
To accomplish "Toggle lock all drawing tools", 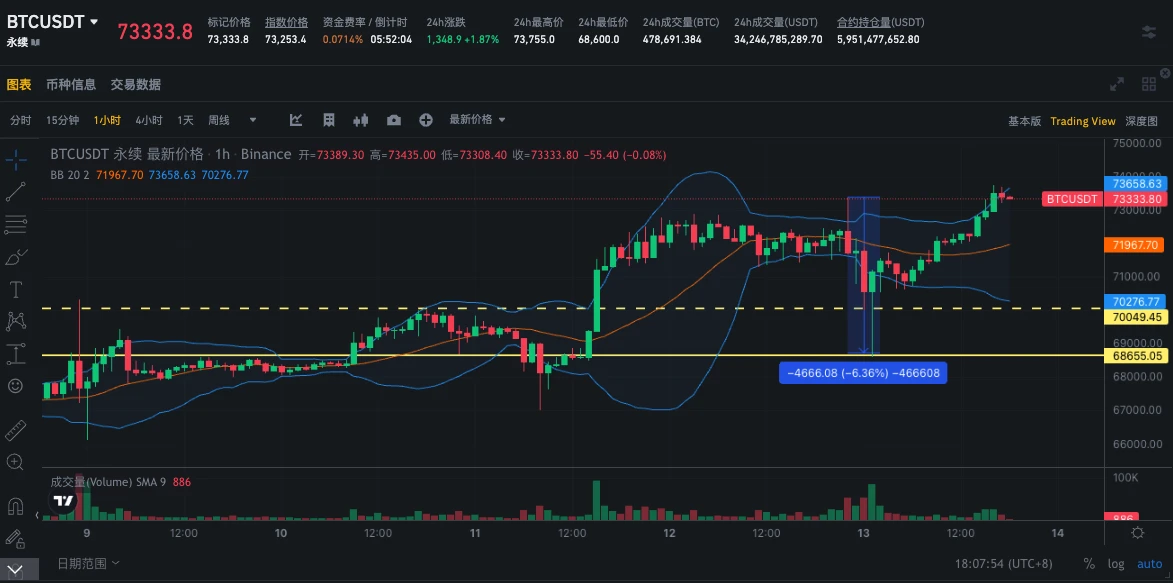I will coord(16,538).
